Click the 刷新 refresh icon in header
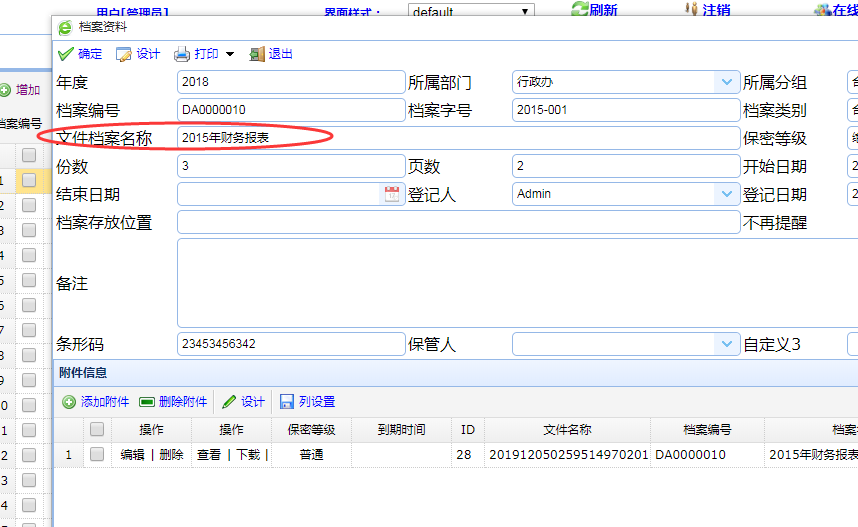858x527 pixels. [x=580, y=9]
